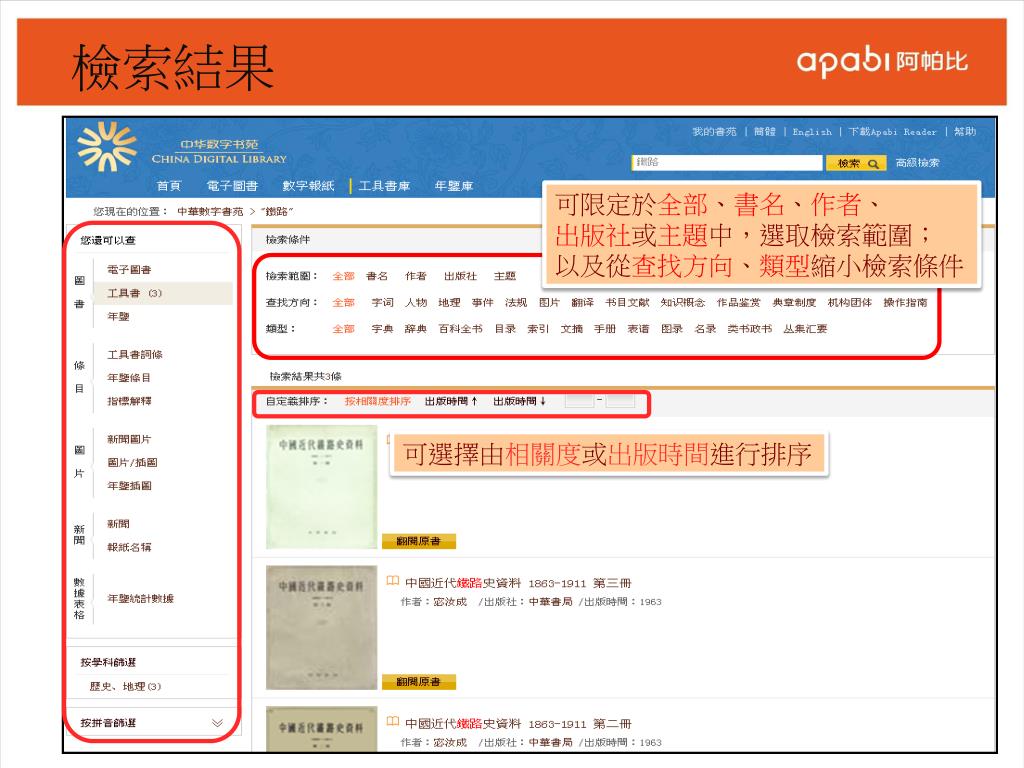Sort by 出版時間 ascending arrow

451,401
